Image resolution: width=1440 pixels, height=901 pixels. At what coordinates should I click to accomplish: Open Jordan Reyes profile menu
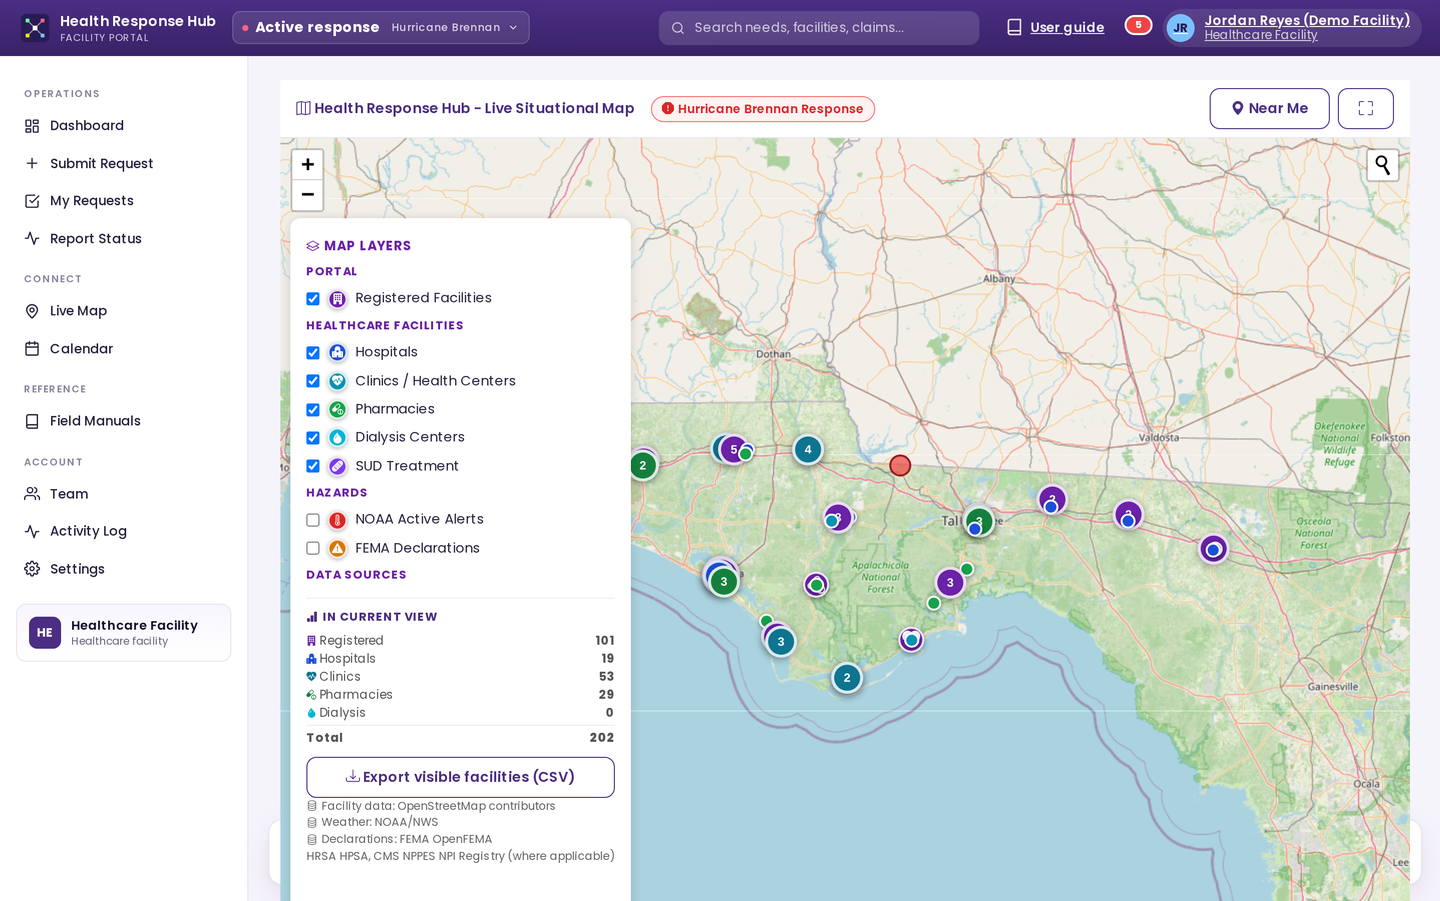pos(1293,28)
